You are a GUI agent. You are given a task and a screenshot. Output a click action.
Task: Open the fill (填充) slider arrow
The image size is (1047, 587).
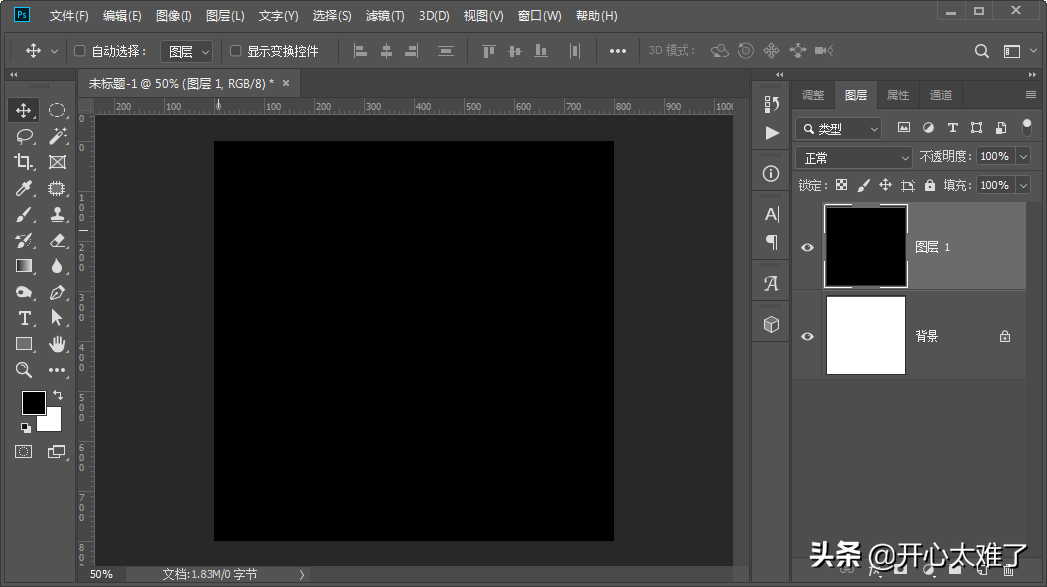coord(1023,185)
